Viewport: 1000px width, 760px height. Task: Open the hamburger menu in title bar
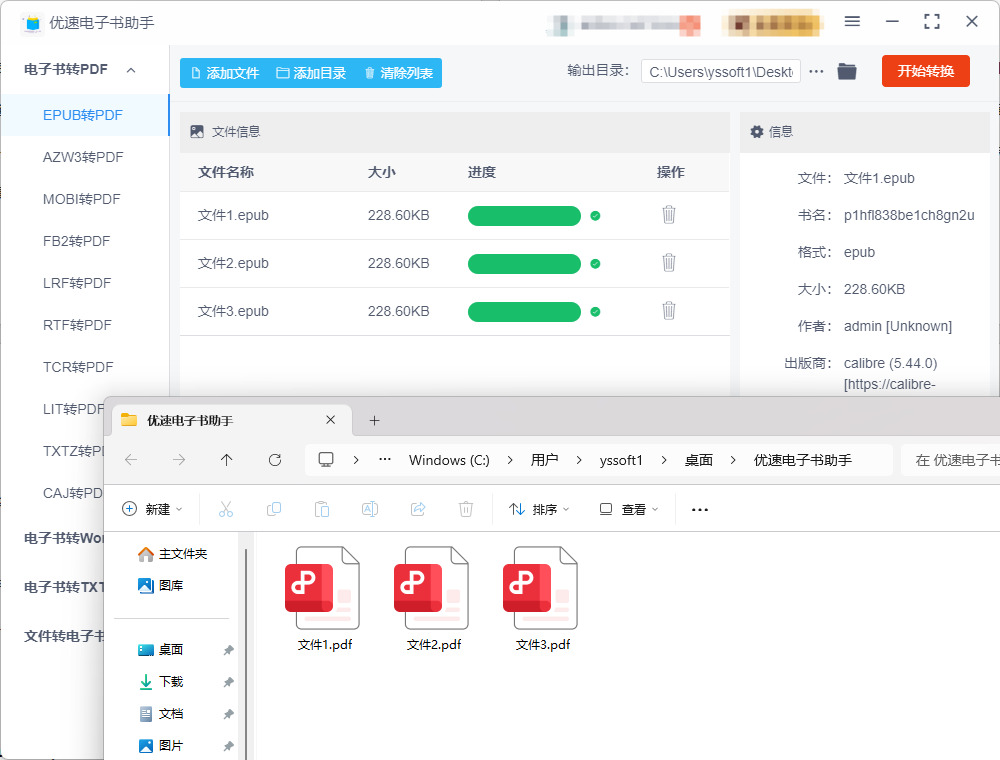click(x=852, y=22)
